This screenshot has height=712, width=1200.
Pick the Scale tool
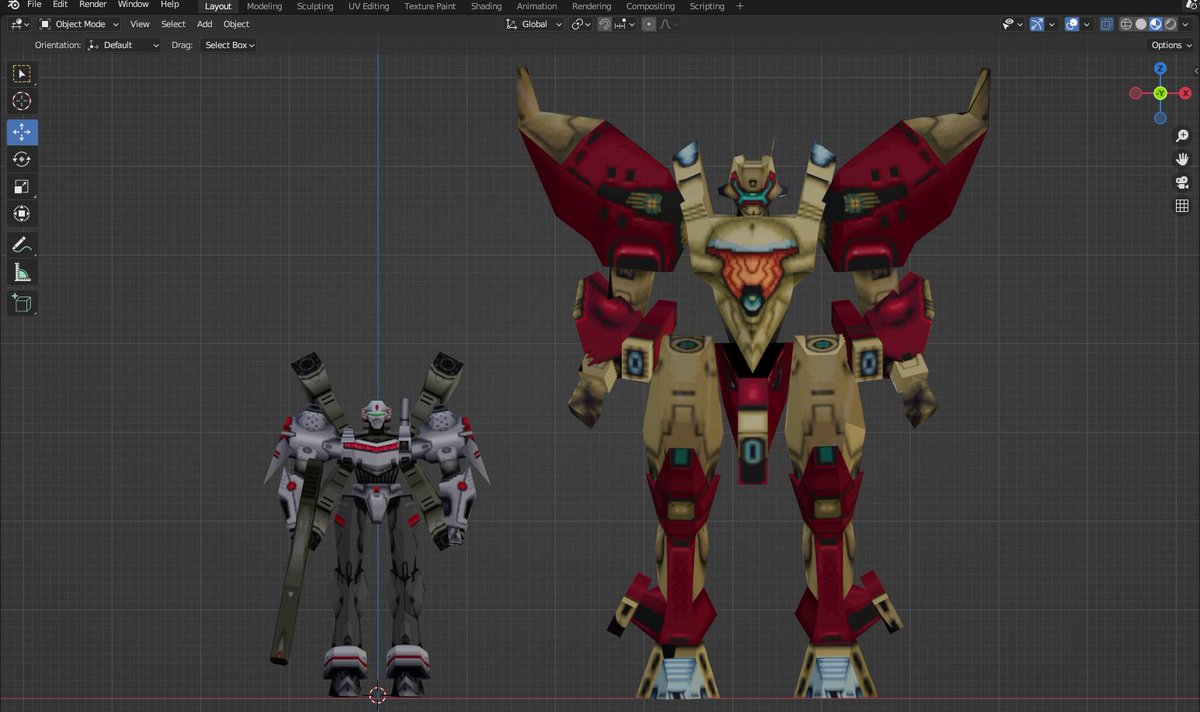(x=22, y=186)
